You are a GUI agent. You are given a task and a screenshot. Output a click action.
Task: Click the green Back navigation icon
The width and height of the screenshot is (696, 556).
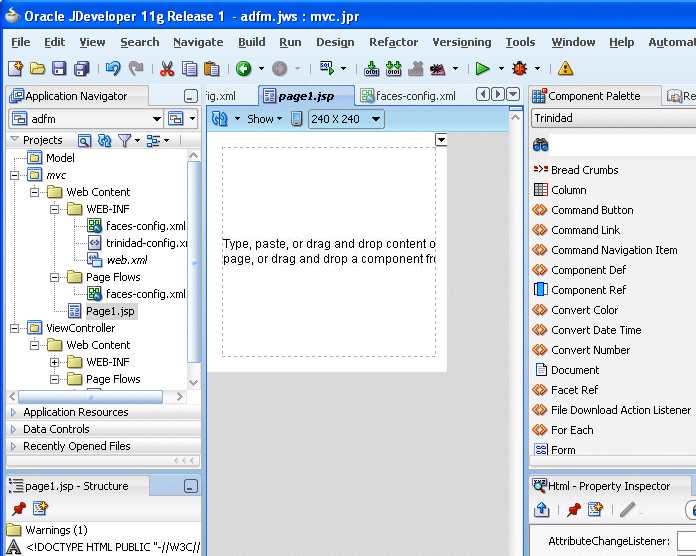pyautogui.click(x=243, y=69)
